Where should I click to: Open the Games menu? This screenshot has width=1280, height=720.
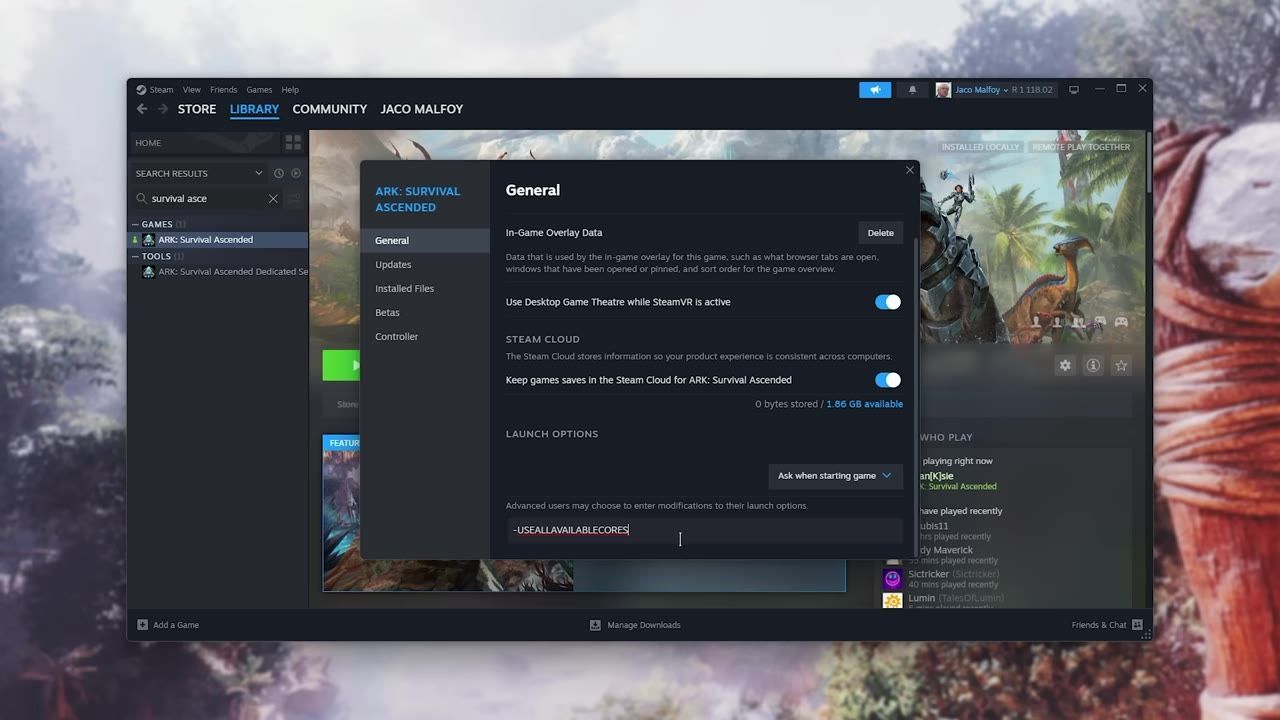click(259, 90)
